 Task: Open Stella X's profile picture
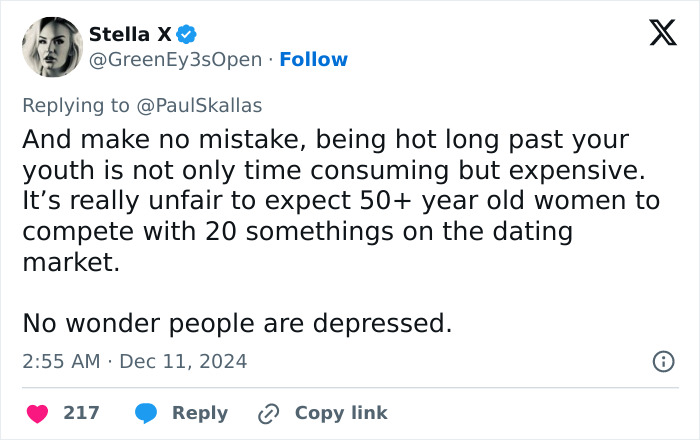click(51, 47)
